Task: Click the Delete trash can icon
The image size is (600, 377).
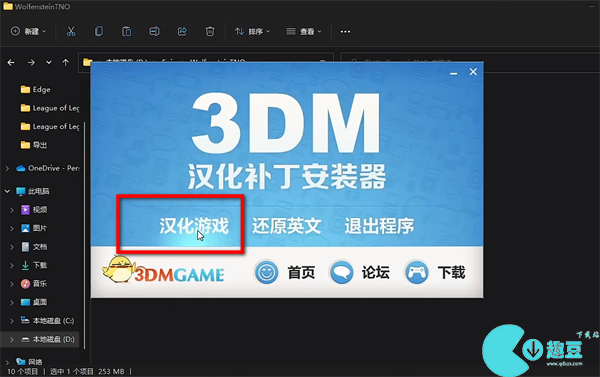Action: [x=210, y=31]
